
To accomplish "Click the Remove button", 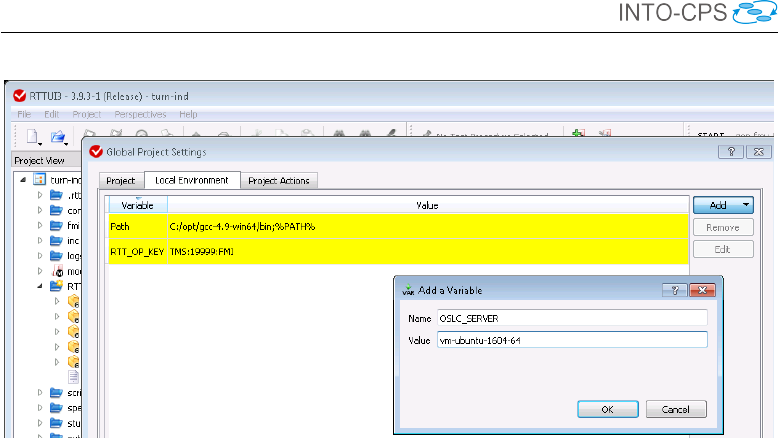I will click(723, 227).
